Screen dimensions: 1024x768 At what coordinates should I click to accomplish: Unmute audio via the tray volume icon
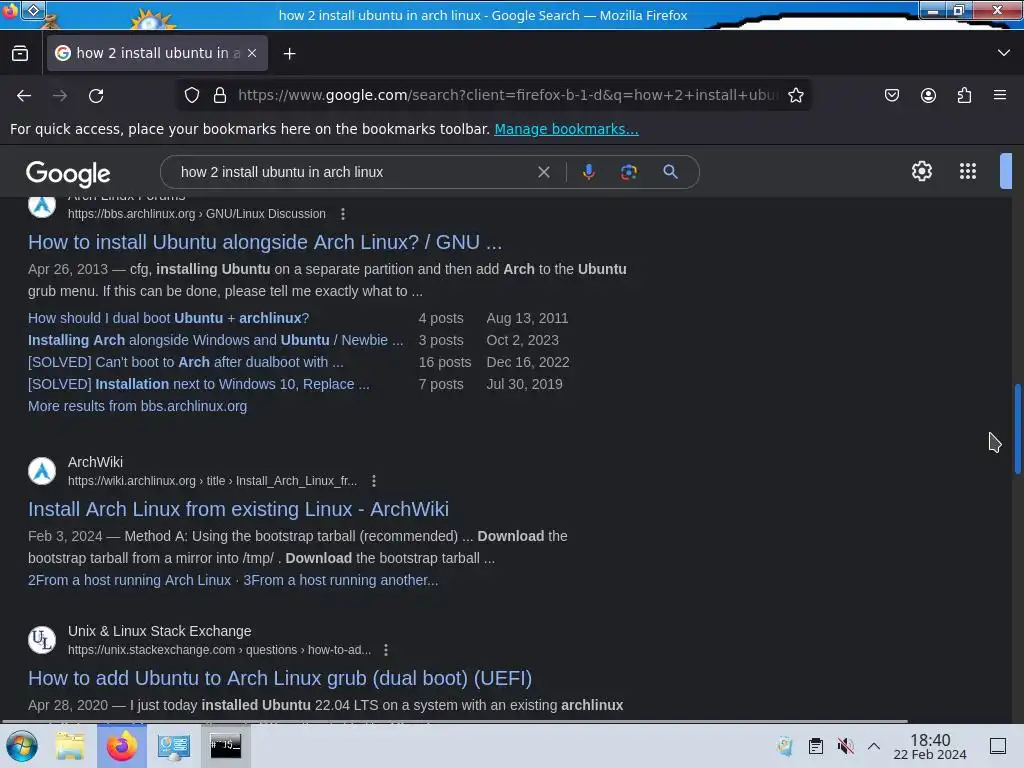pos(846,746)
